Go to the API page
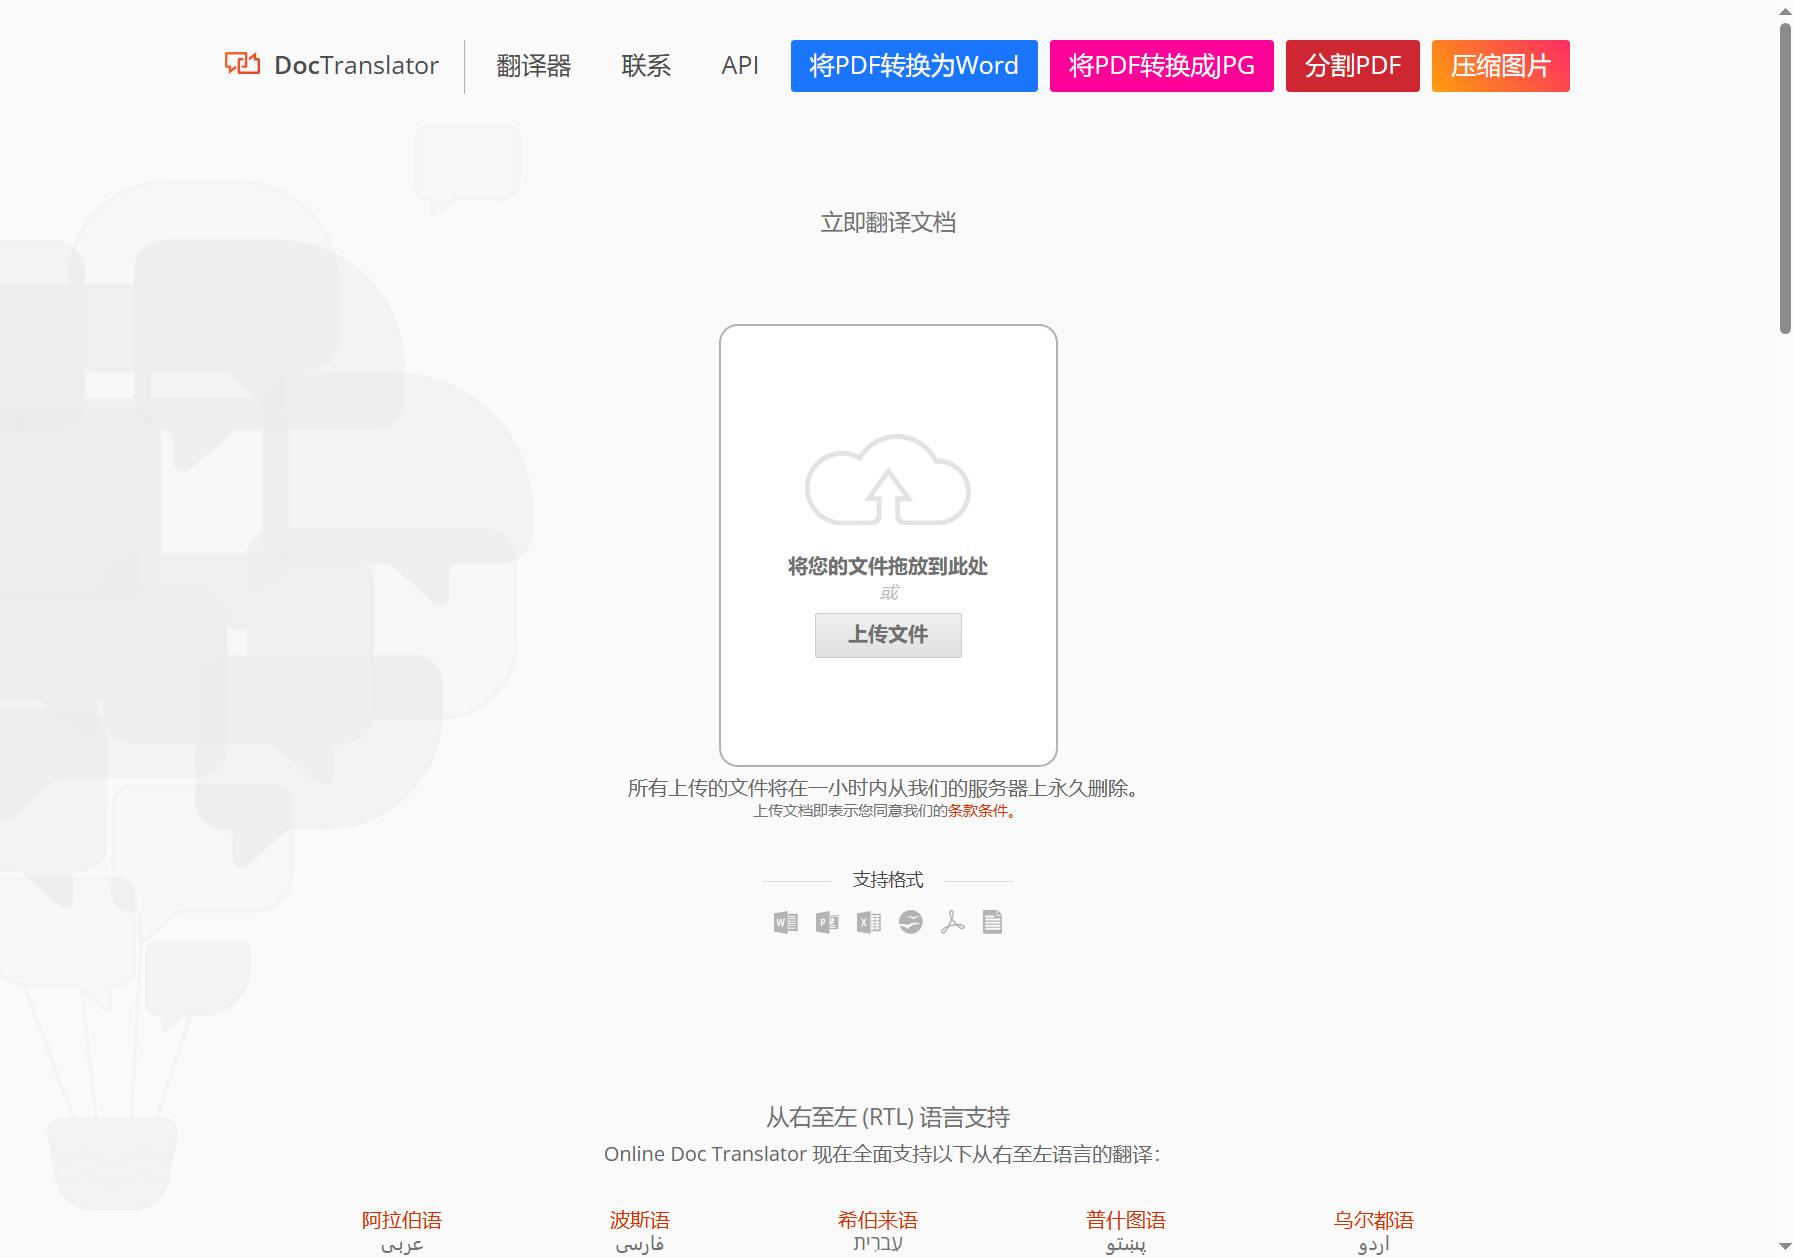The image size is (1795, 1258). (x=740, y=66)
